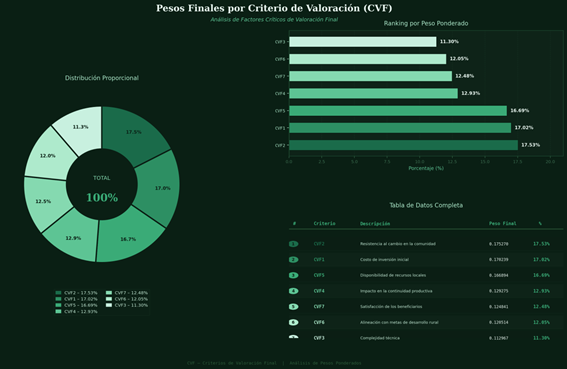Click the 12.48% value in table row CVF7
This screenshot has height=369, width=567.
[x=541, y=307]
